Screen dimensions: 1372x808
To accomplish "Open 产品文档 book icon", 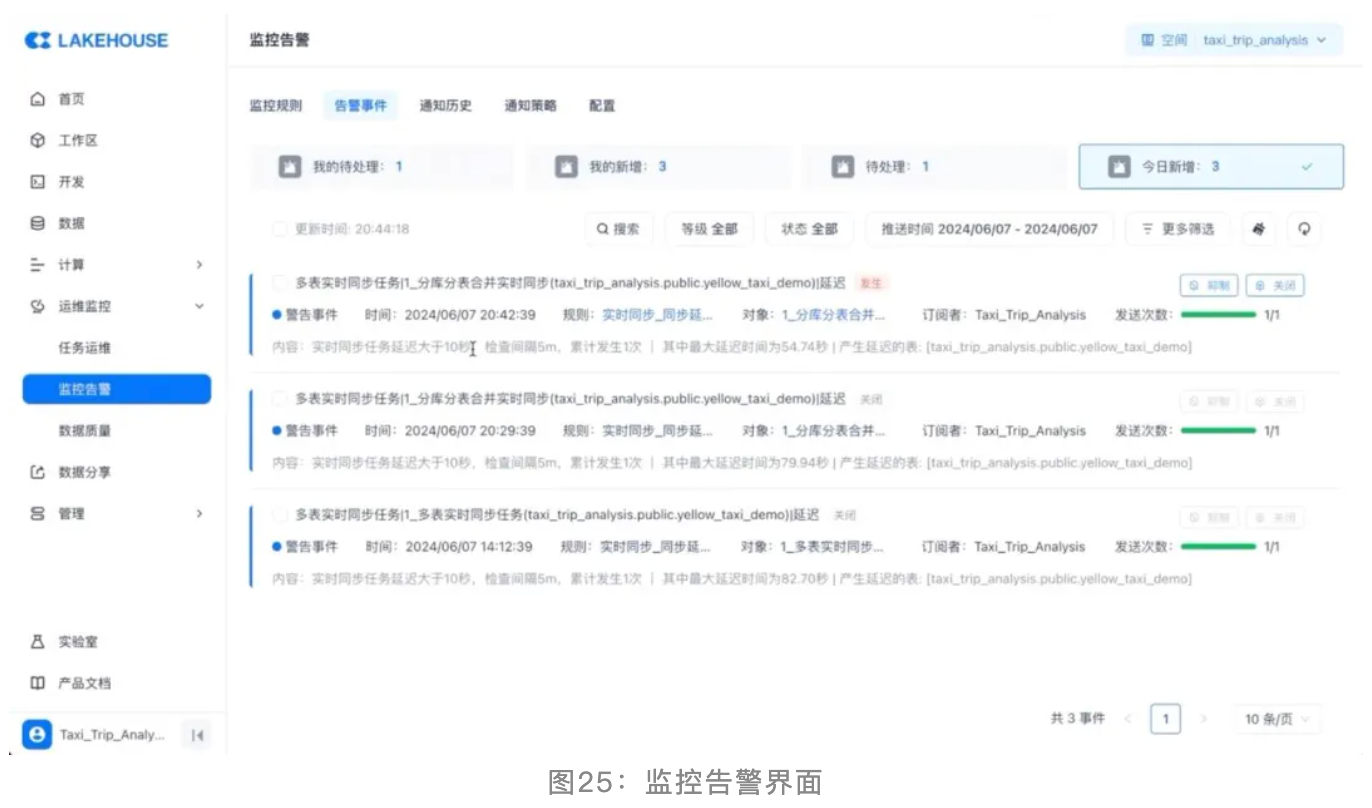I will (38, 683).
